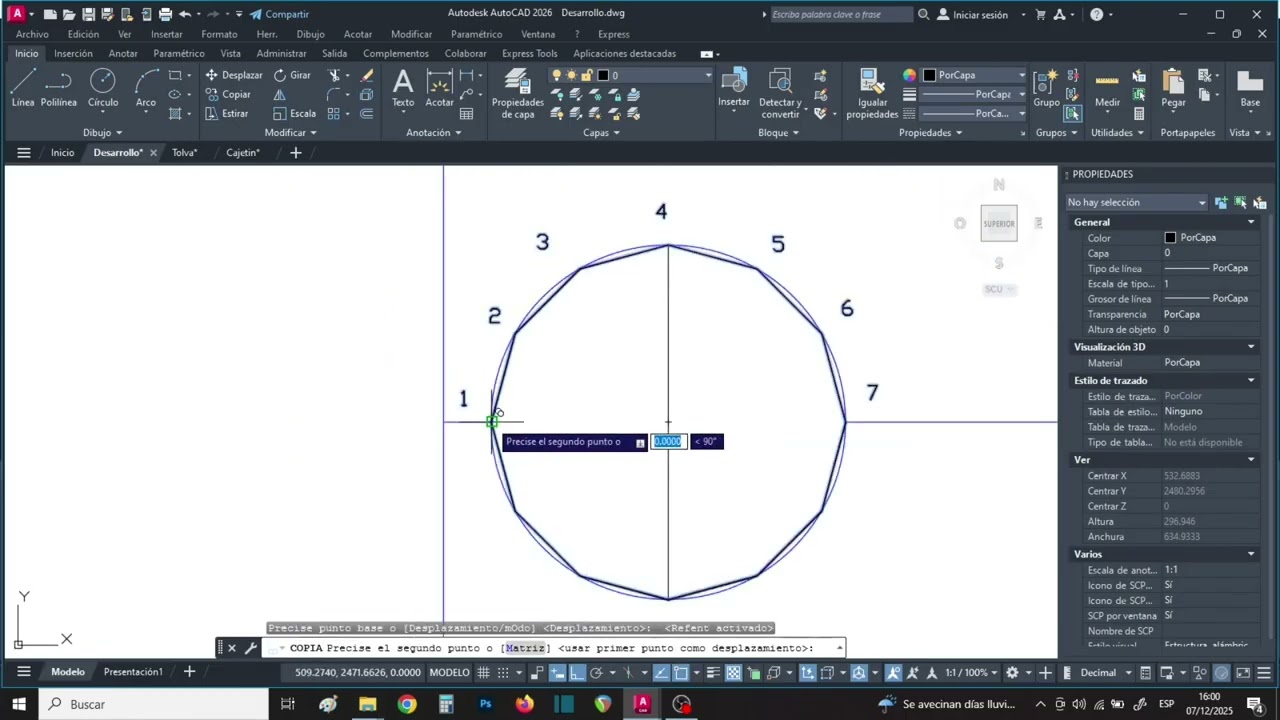This screenshot has width=1280, height=720.
Task: Click the eraser (Borrar) icon in Modificar
Action: 367,75
